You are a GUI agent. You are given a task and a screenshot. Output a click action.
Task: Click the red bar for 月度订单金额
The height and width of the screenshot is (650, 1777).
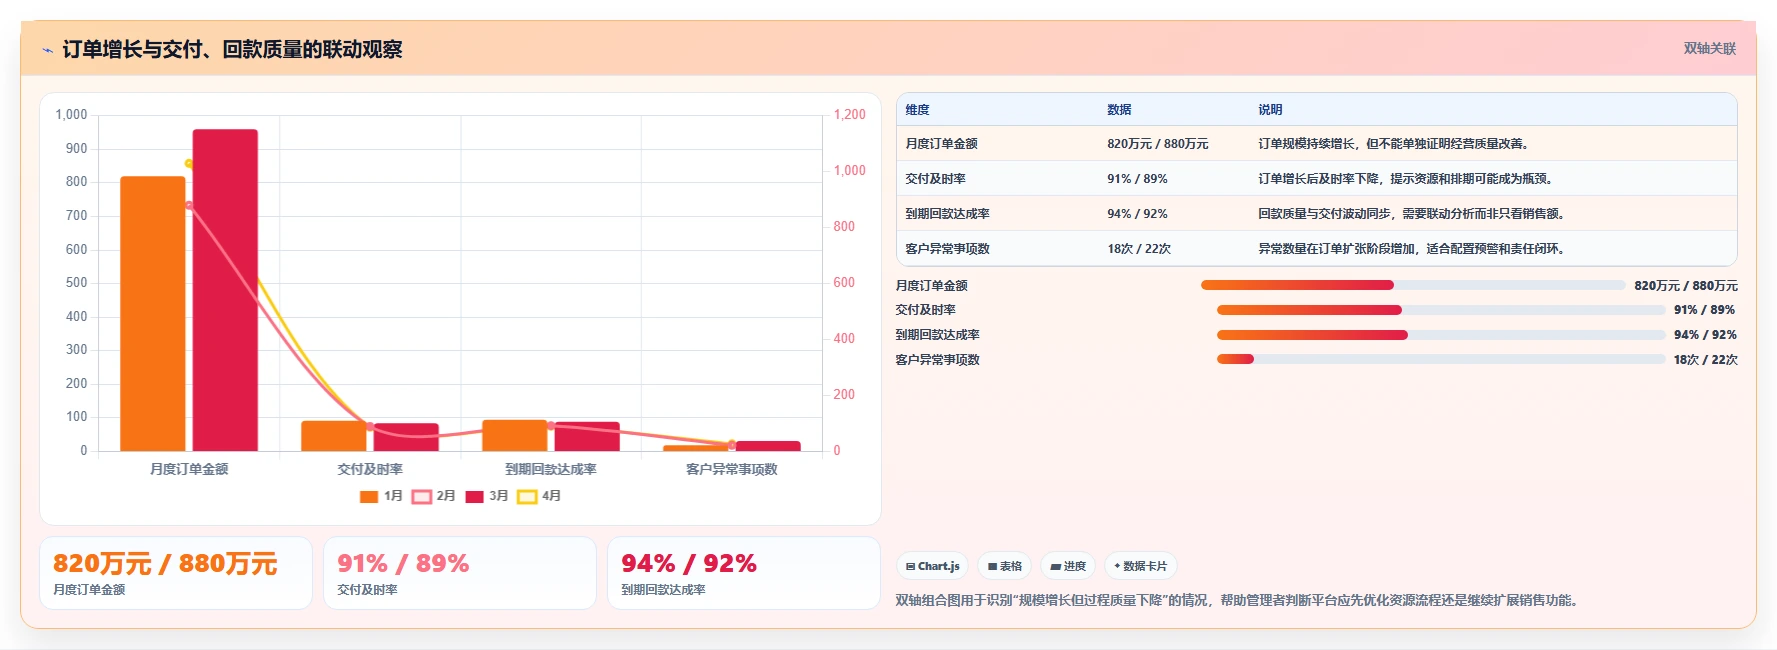tap(225, 290)
